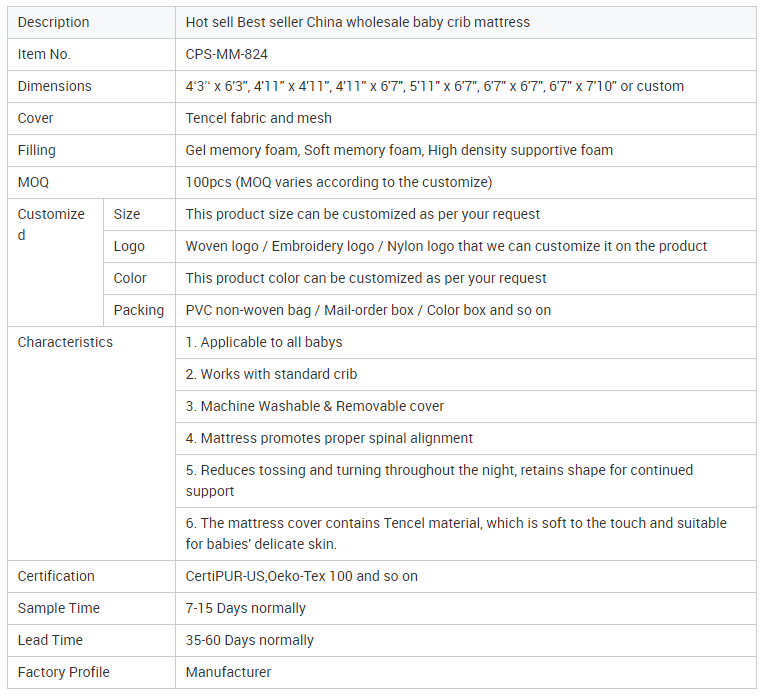765x699 pixels.
Task: Select the Works with standard crib line
Action: coord(271,374)
